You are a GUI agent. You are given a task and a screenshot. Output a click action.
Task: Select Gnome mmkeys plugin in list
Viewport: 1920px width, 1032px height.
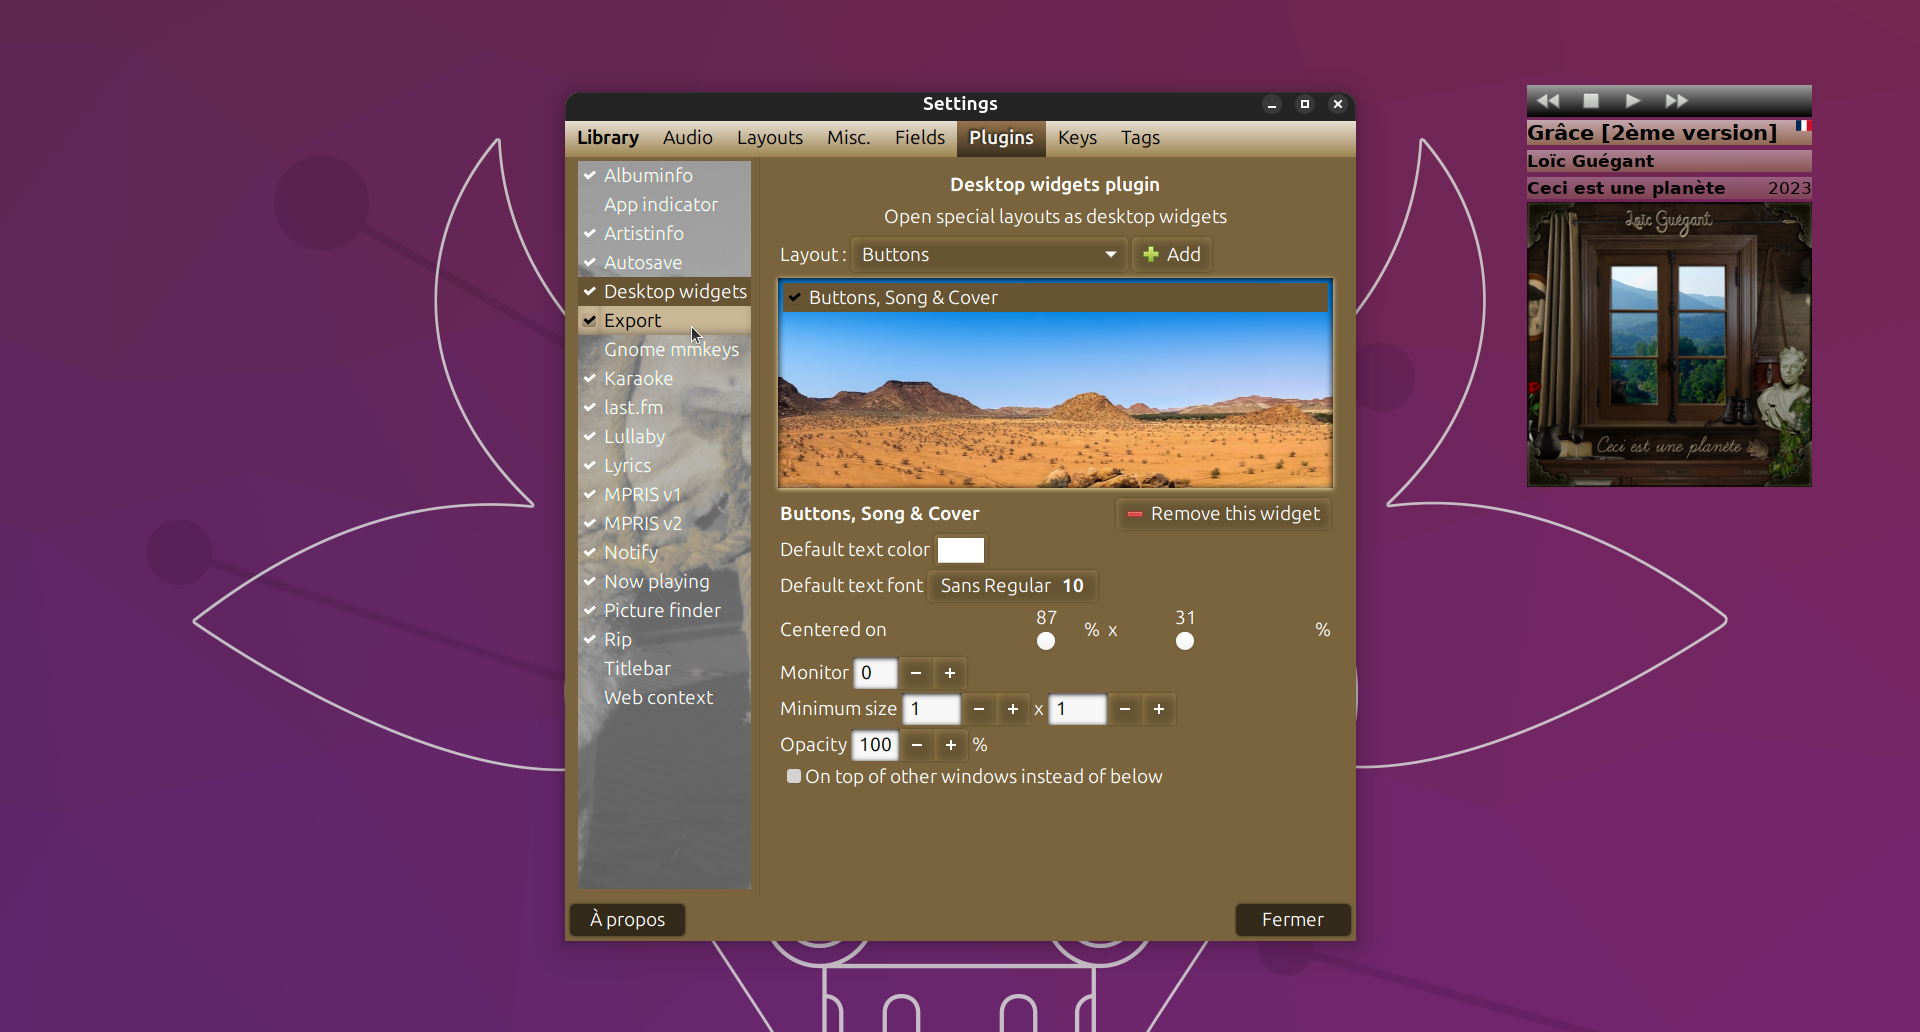pyautogui.click(x=665, y=349)
